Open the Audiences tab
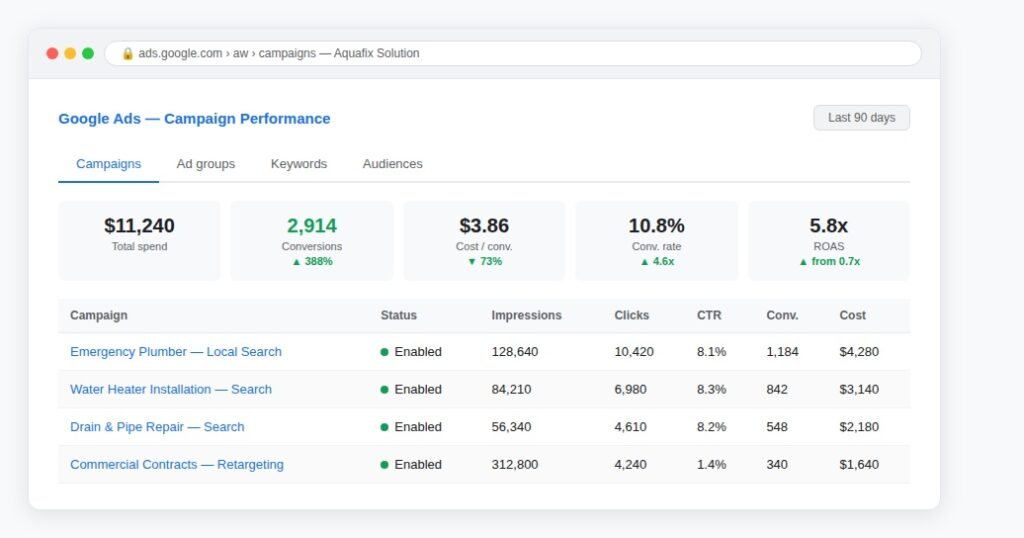1024x538 pixels. (x=392, y=164)
